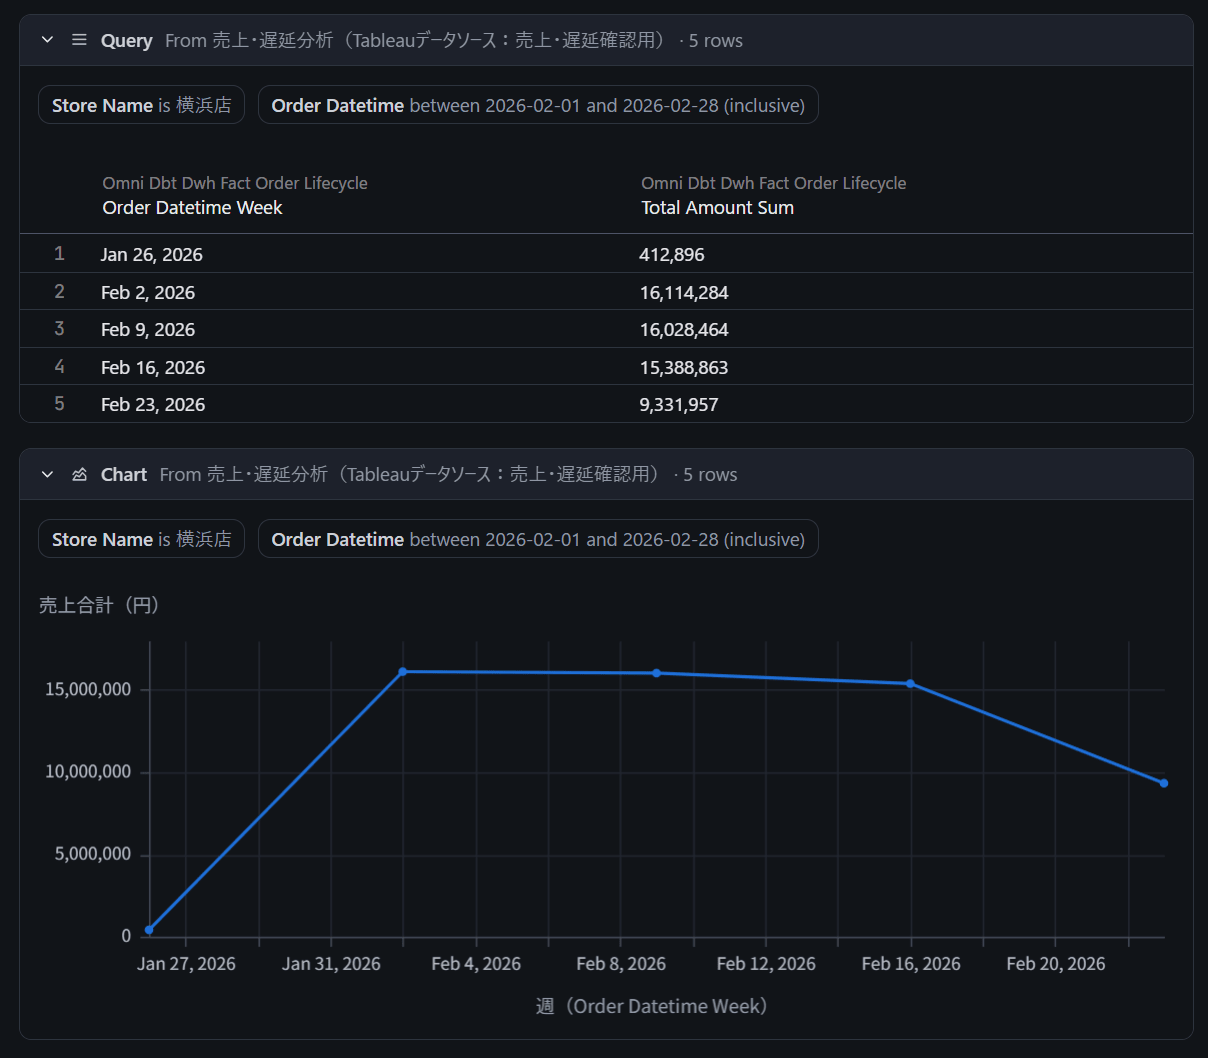Sort by the Order Datetime Week column header
This screenshot has width=1208, height=1058.
tap(192, 207)
